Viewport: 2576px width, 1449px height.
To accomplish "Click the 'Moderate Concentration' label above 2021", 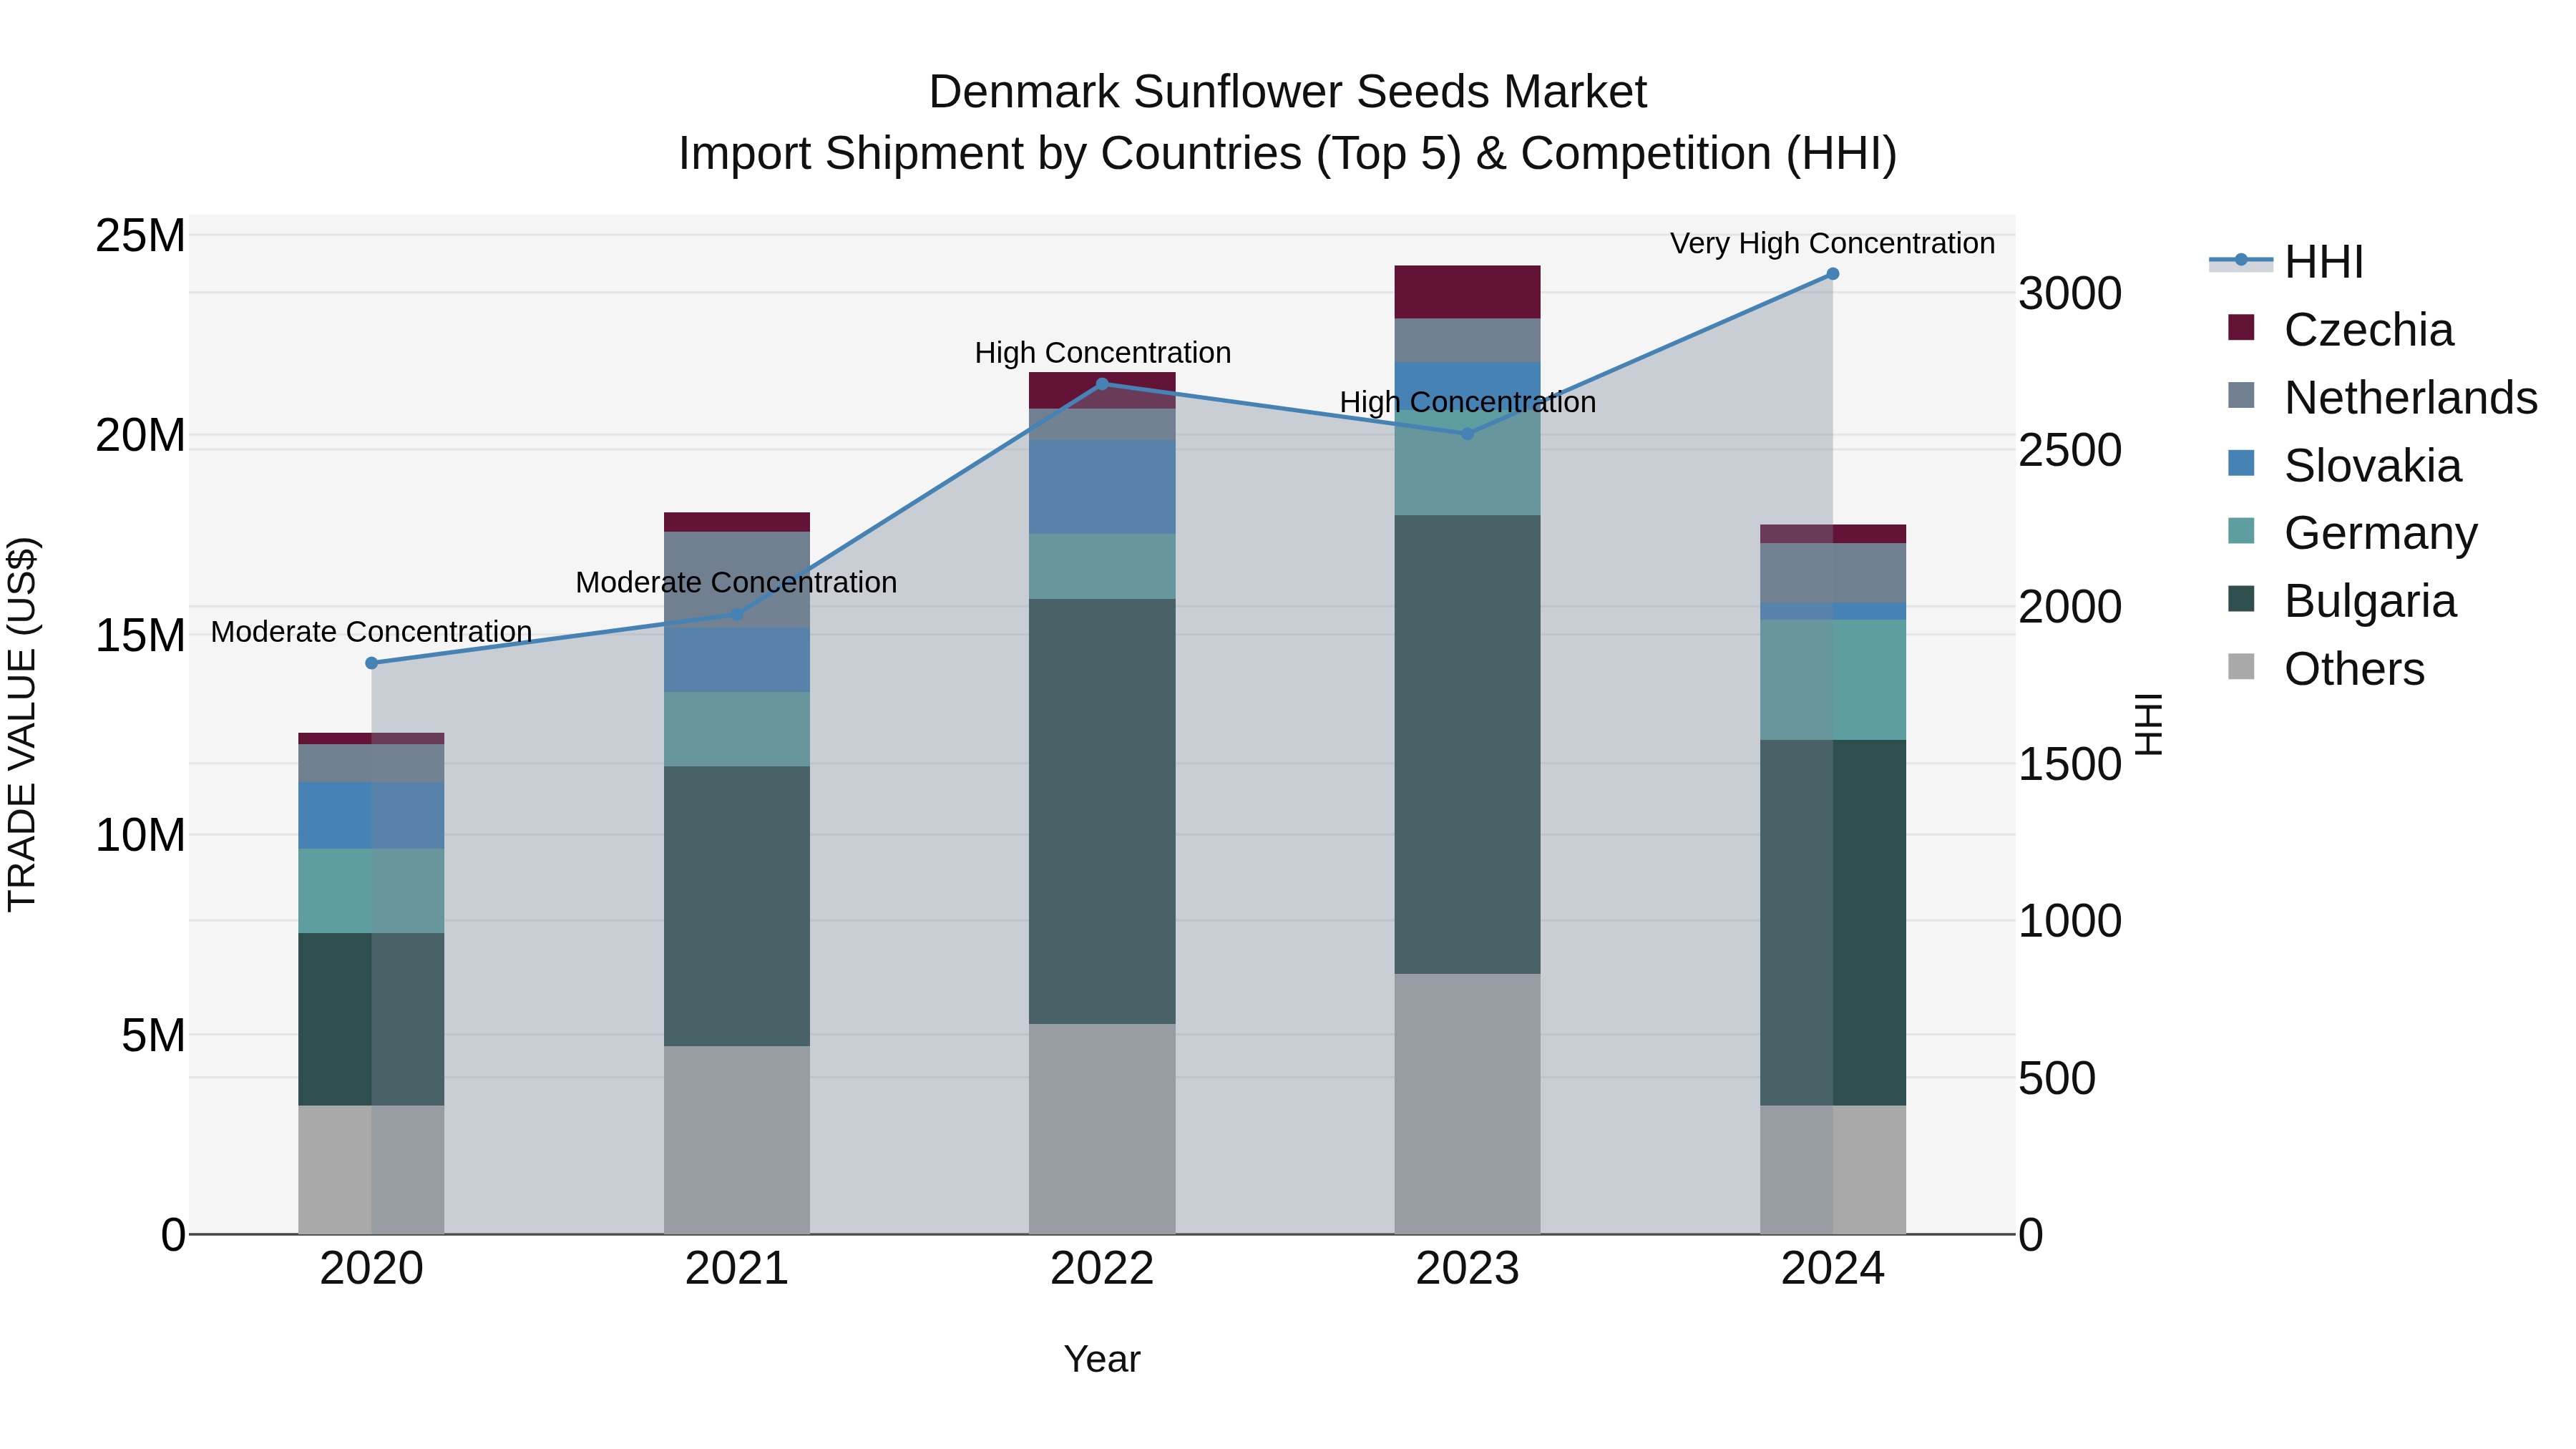I will pyautogui.click(x=737, y=582).
